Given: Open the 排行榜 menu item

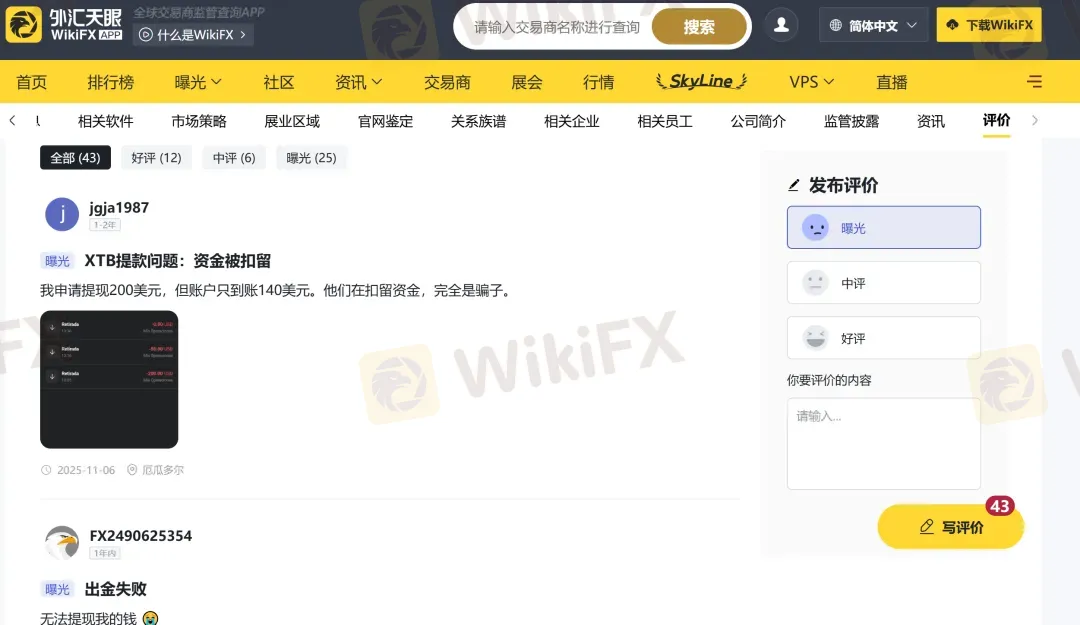Looking at the screenshot, I should pos(110,81).
